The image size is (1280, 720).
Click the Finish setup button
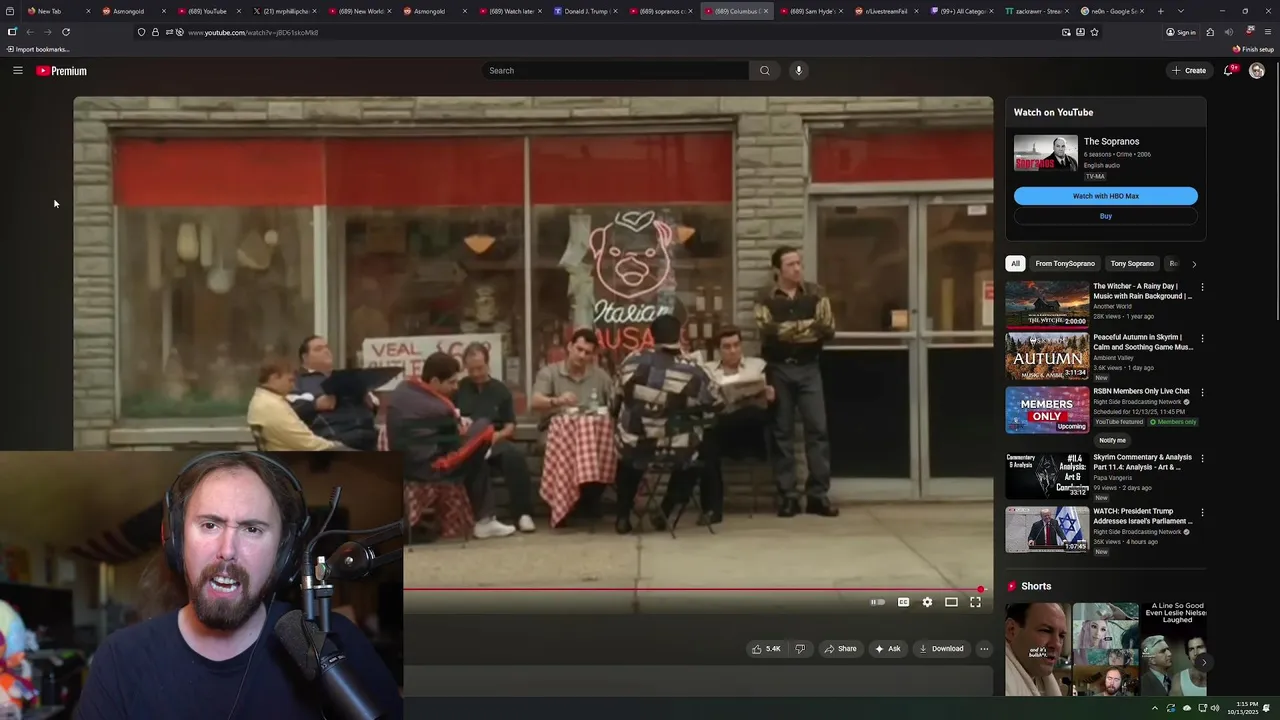point(1253,49)
